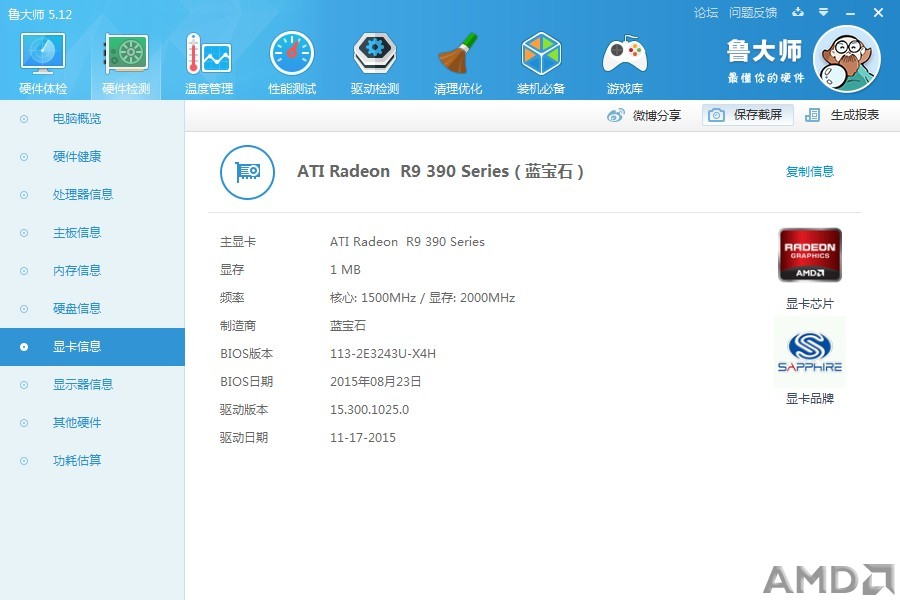Screen dimensions: 900x600
Task: Click the Sapphire brand logo
Action: tap(810, 352)
